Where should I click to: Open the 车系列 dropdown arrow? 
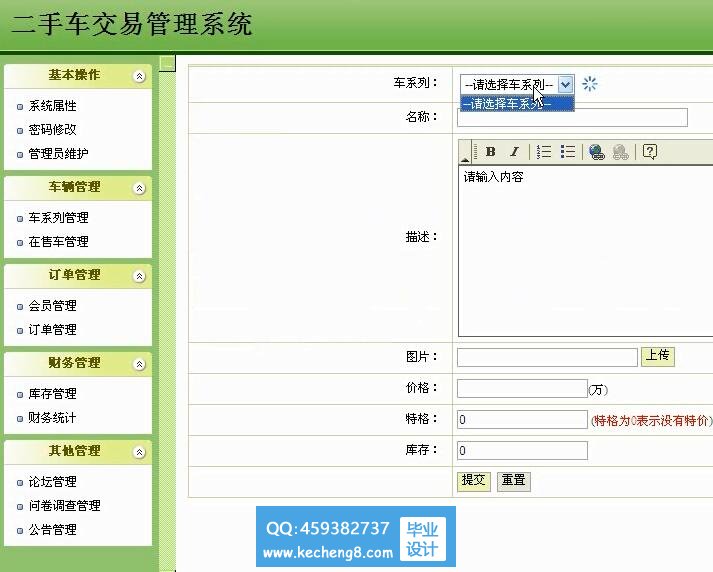pyautogui.click(x=565, y=85)
